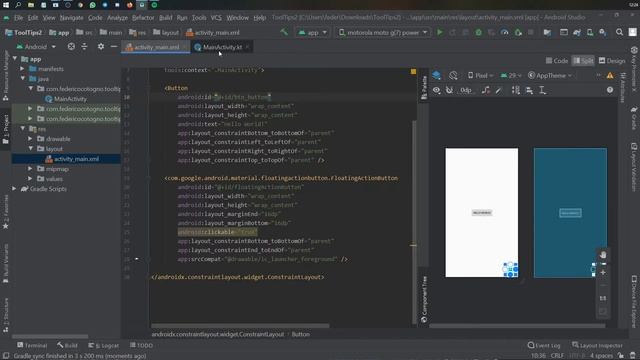This screenshot has width=640, height=360.
Task: Click the Infer Constraints wand icon
Action: pos(498,90)
